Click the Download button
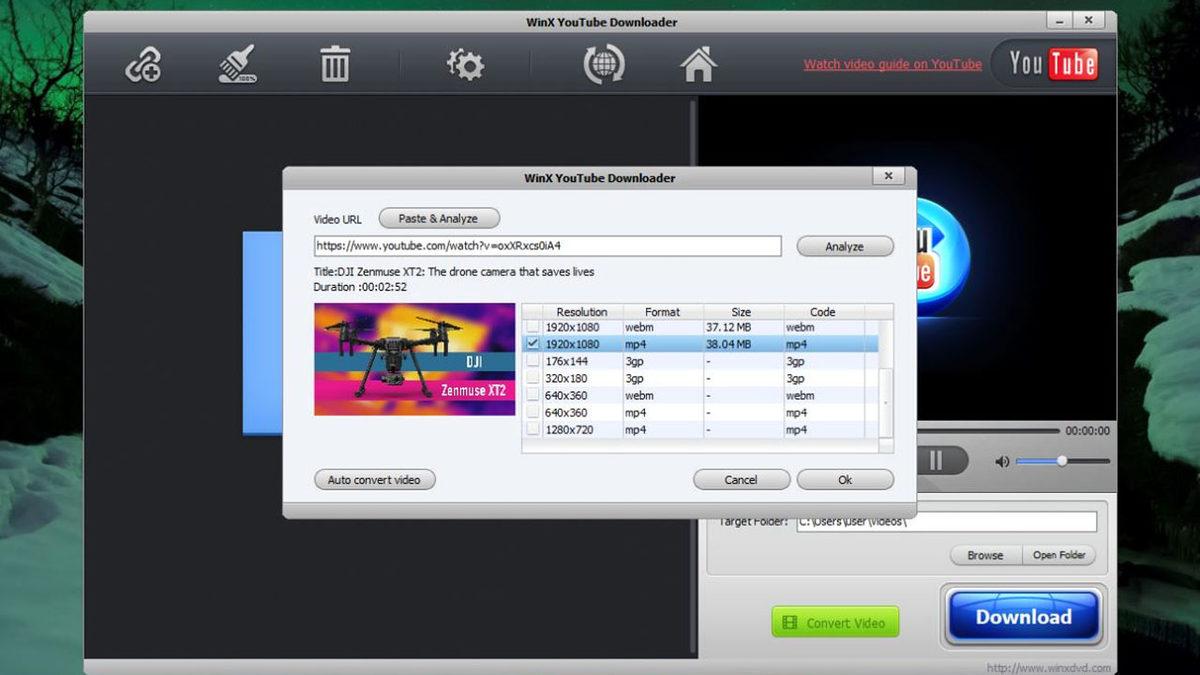Image resolution: width=1200 pixels, height=675 pixels. 1023,617
